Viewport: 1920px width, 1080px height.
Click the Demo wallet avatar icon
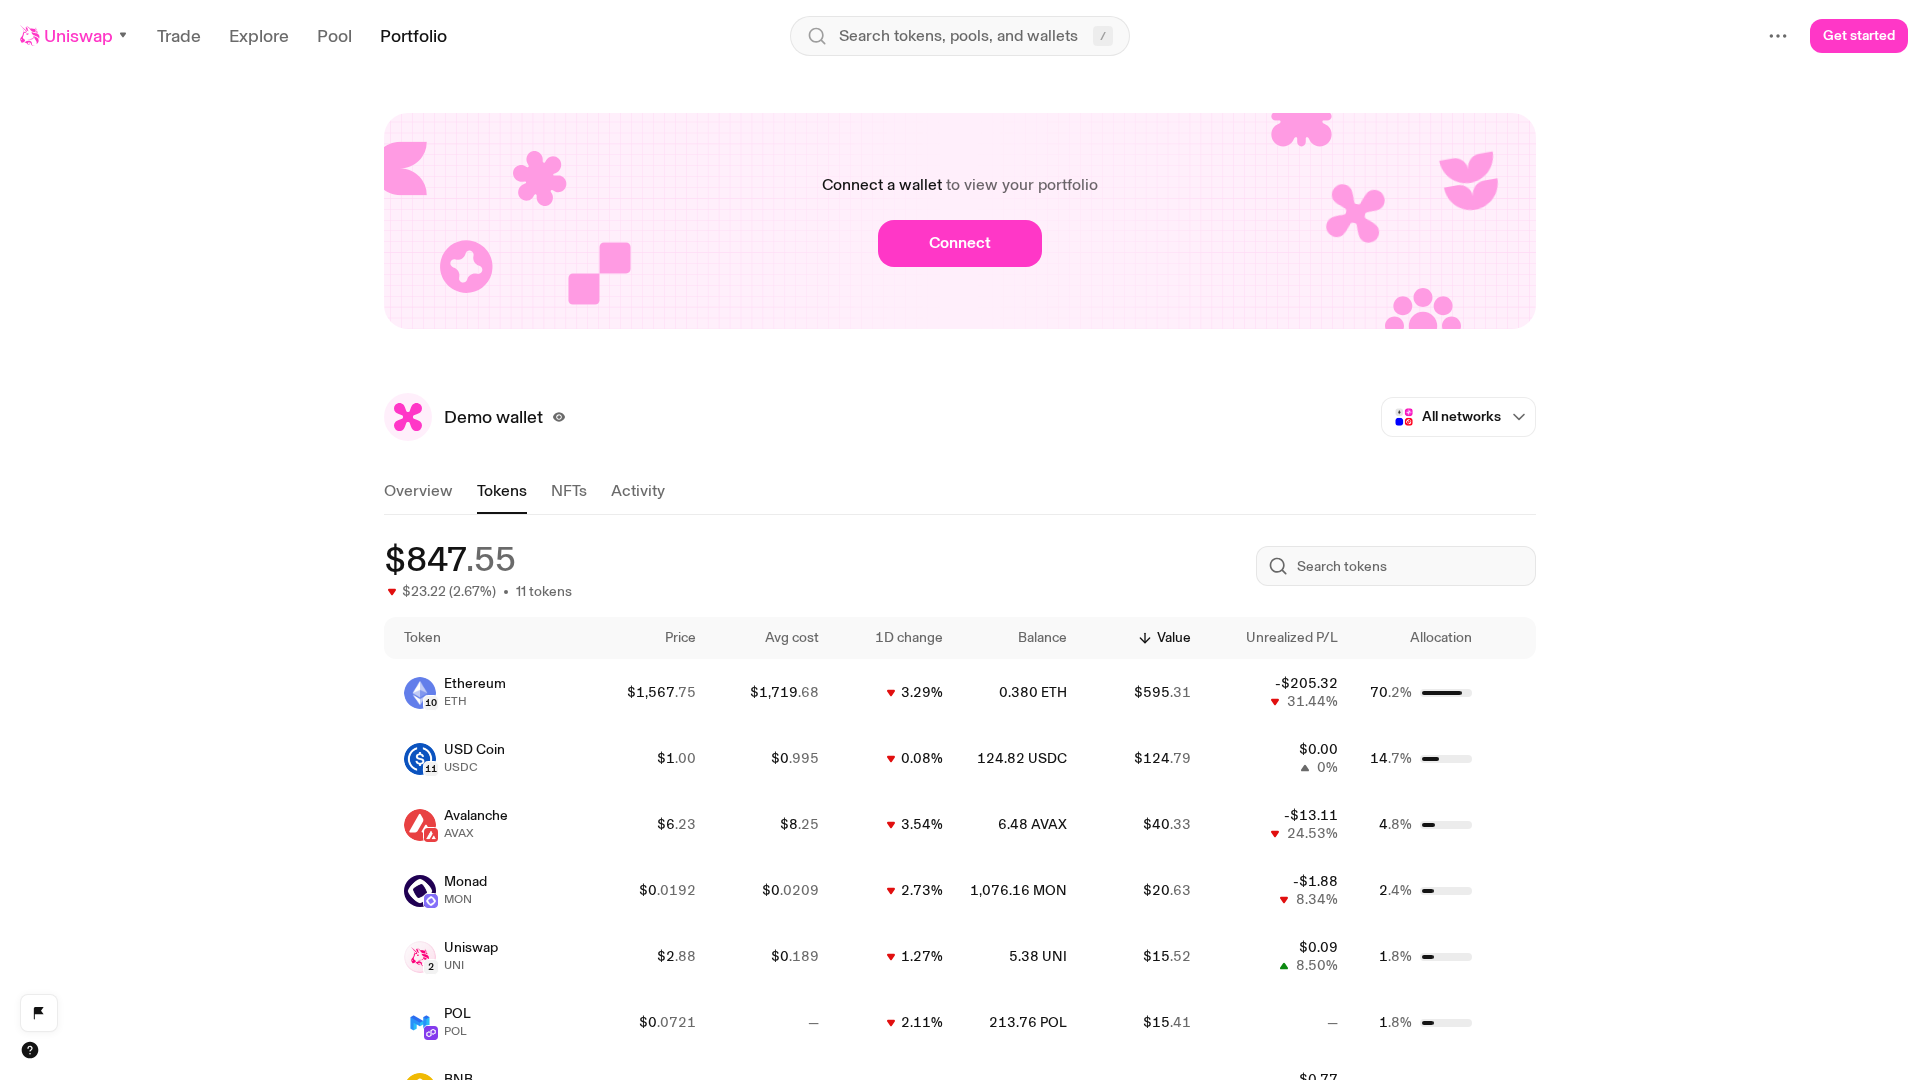click(408, 417)
